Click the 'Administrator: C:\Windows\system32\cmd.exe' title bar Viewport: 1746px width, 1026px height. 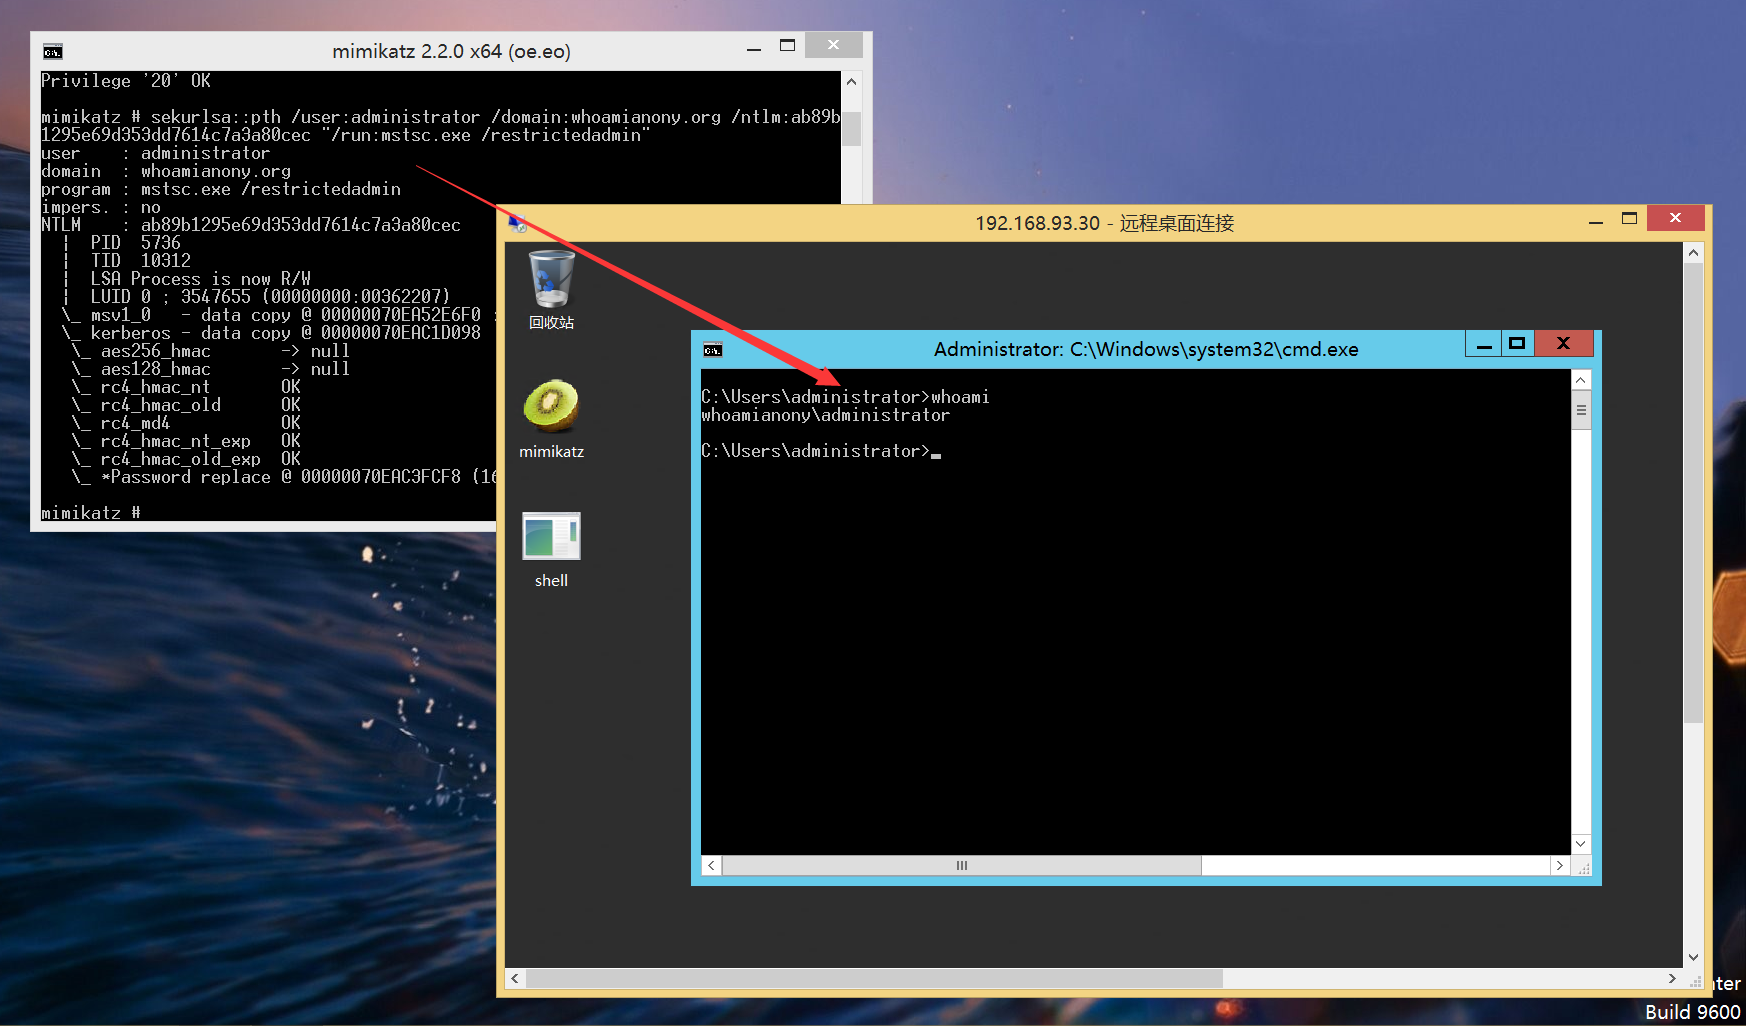[x=1146, y=349]
